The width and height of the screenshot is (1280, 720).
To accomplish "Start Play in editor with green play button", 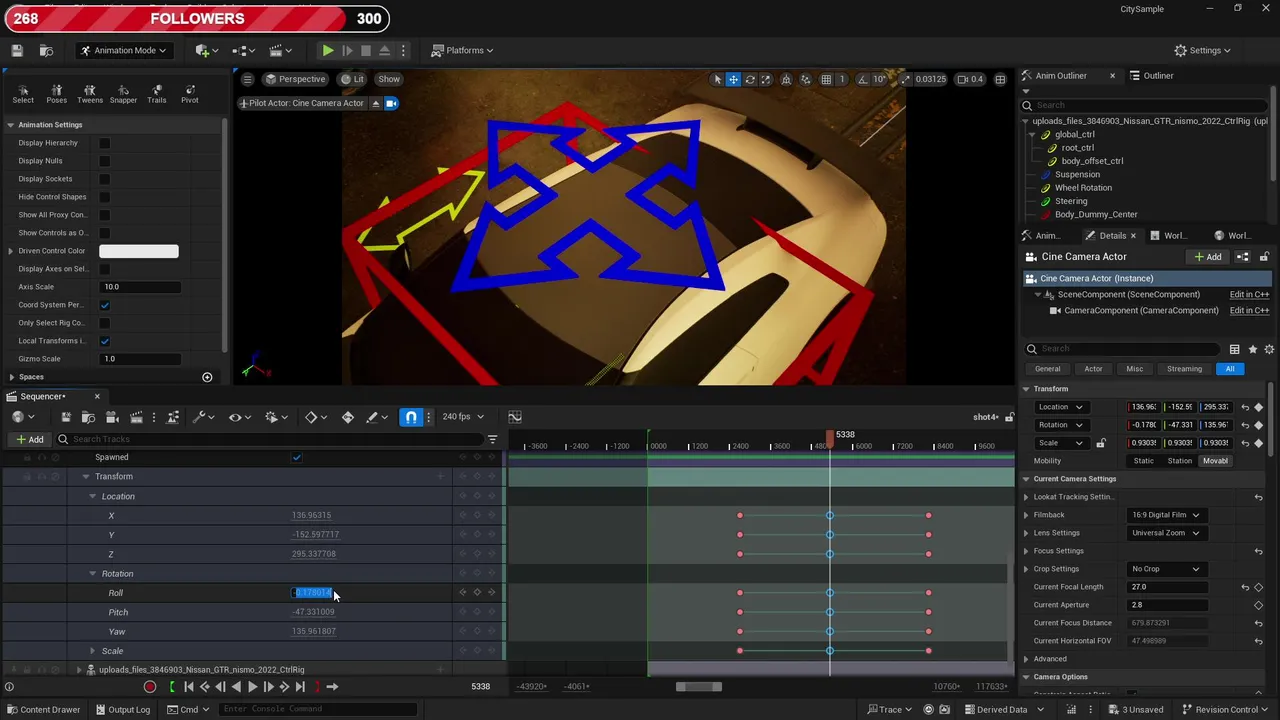I will (x=328, y=50).
